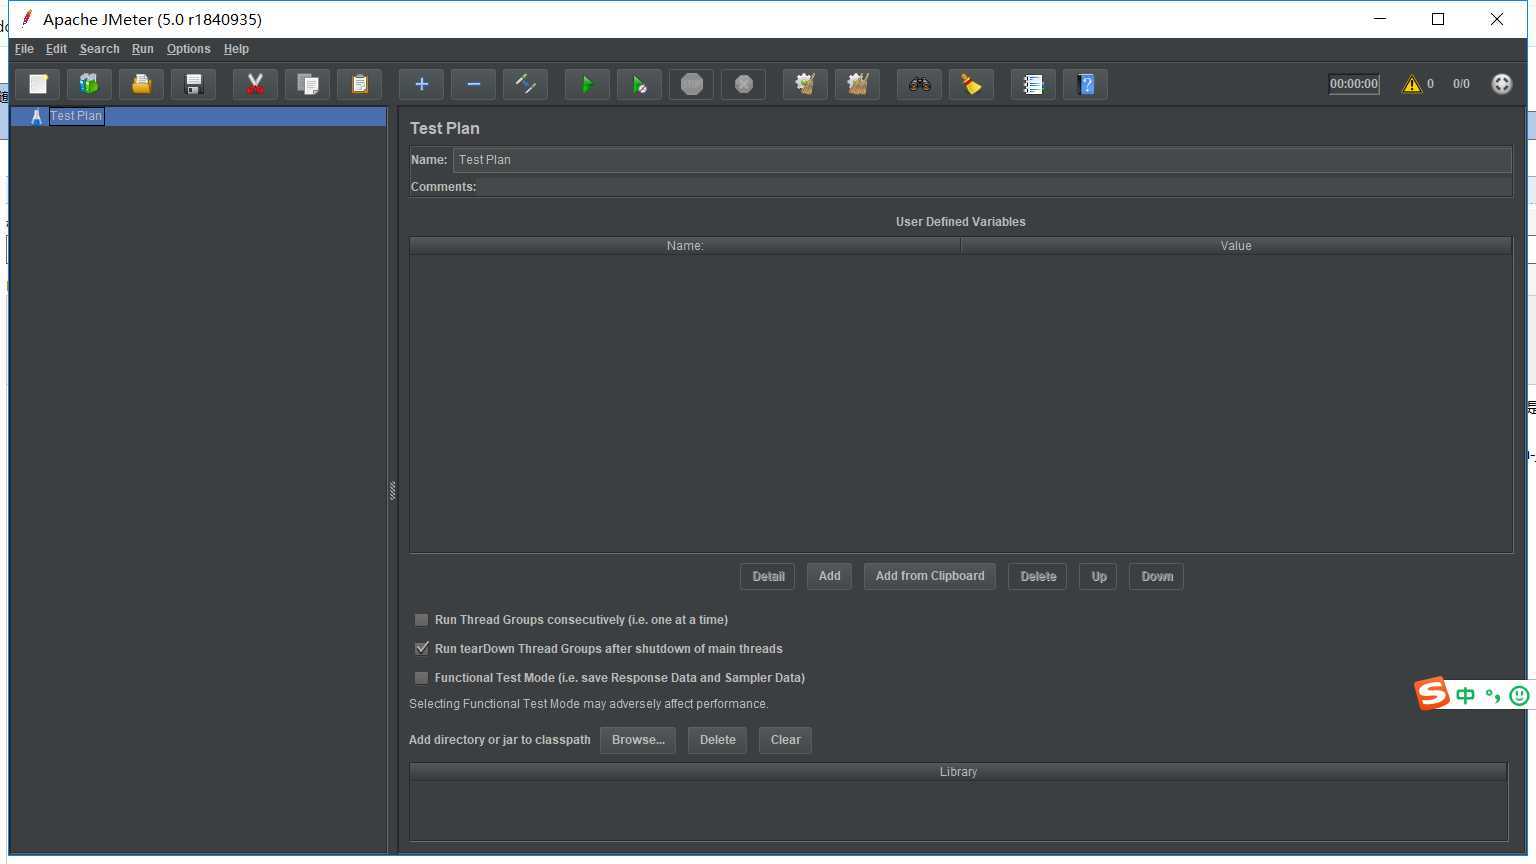Enable Run Thread Groups consecutively checkbox
Image resolution: width=1536 pixels, height=864 pixels.
[421, 620]
